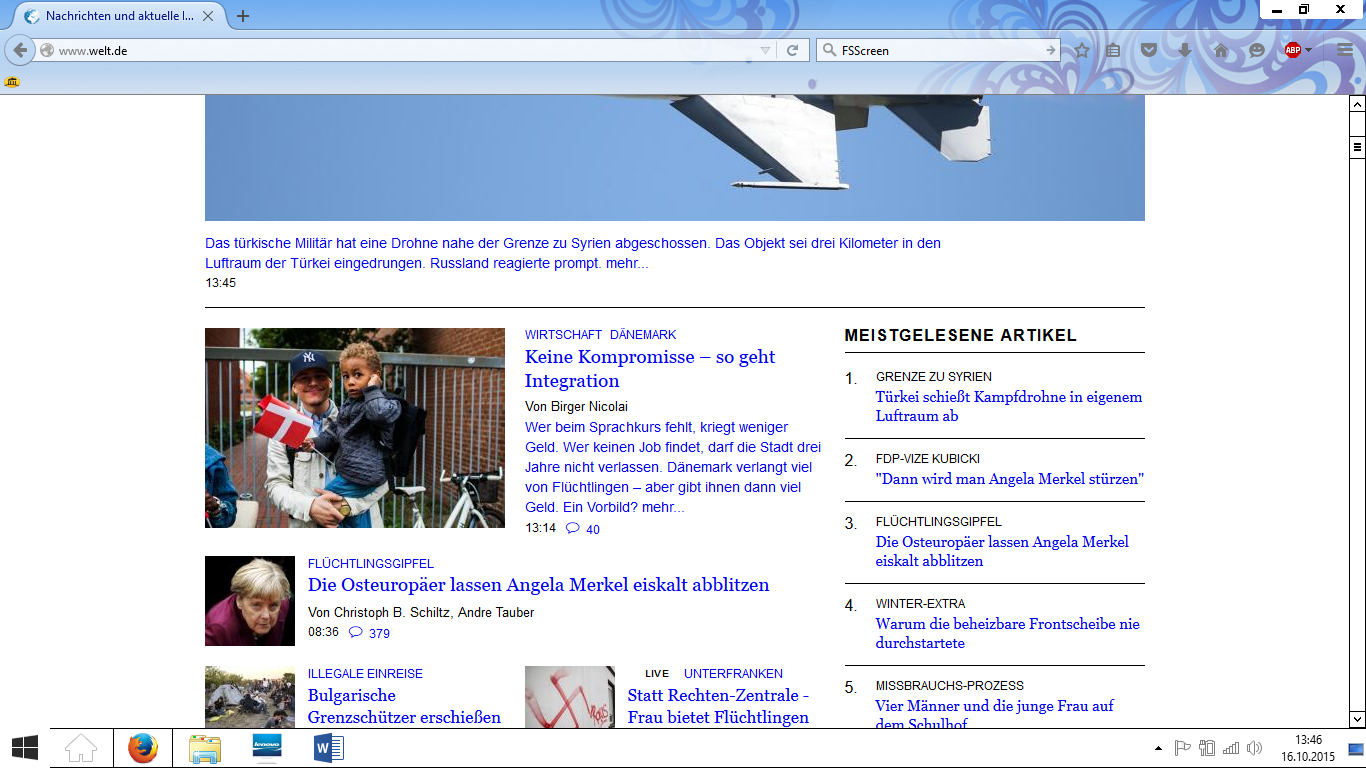The height and width of the screenshot is (768, 1366).
Task: Click comment bubble icon showing 40
Action: click(x=573, y=528)
